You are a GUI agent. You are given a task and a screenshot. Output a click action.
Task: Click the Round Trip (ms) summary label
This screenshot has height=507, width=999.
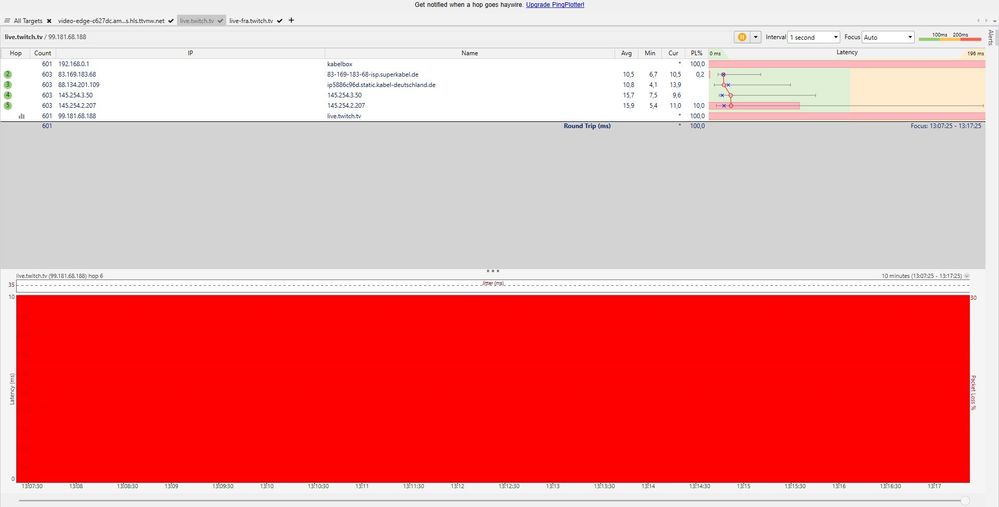coord(587,126)
